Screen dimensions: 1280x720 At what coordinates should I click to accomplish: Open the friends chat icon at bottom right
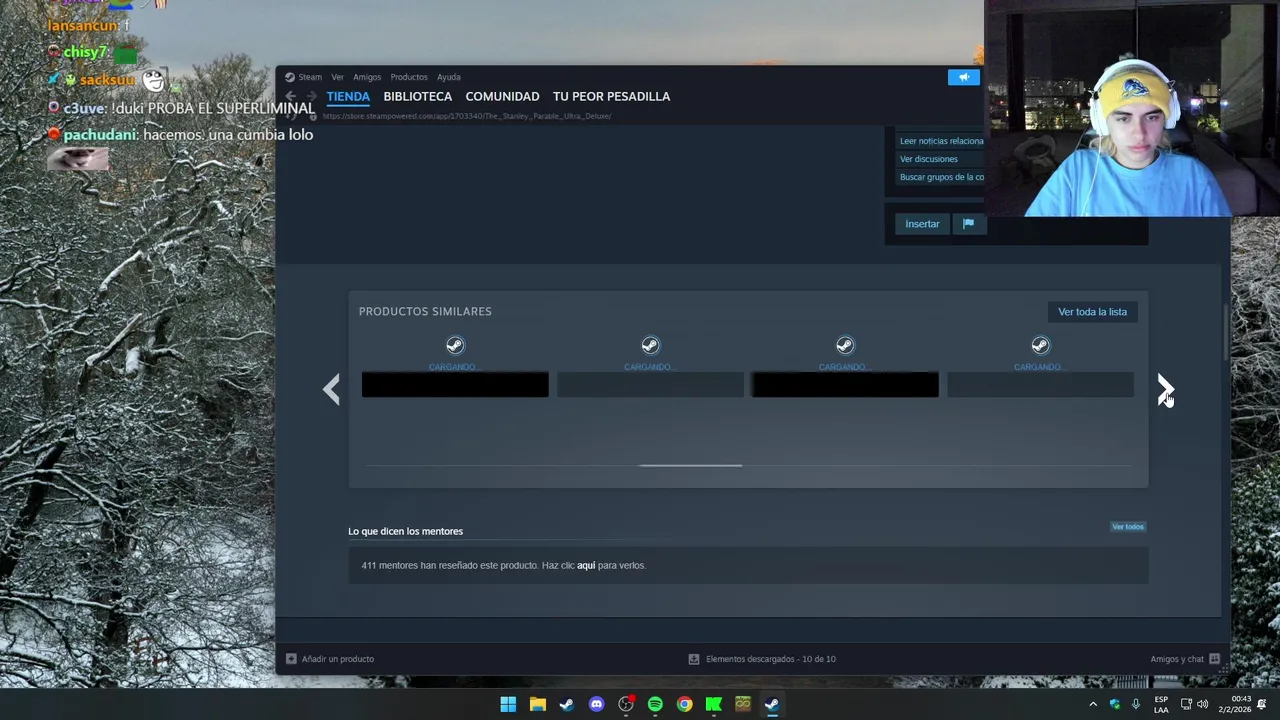[1214, 659]
